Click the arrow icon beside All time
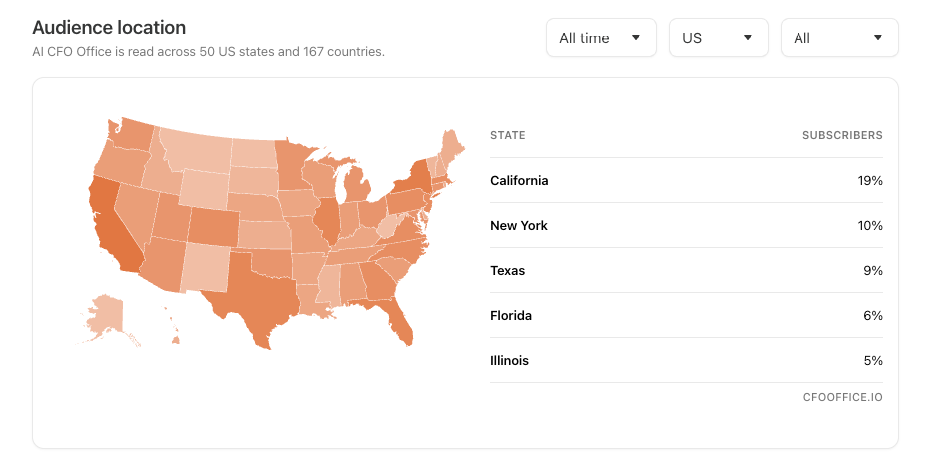 pyautogui.click(x=636, y=38)
